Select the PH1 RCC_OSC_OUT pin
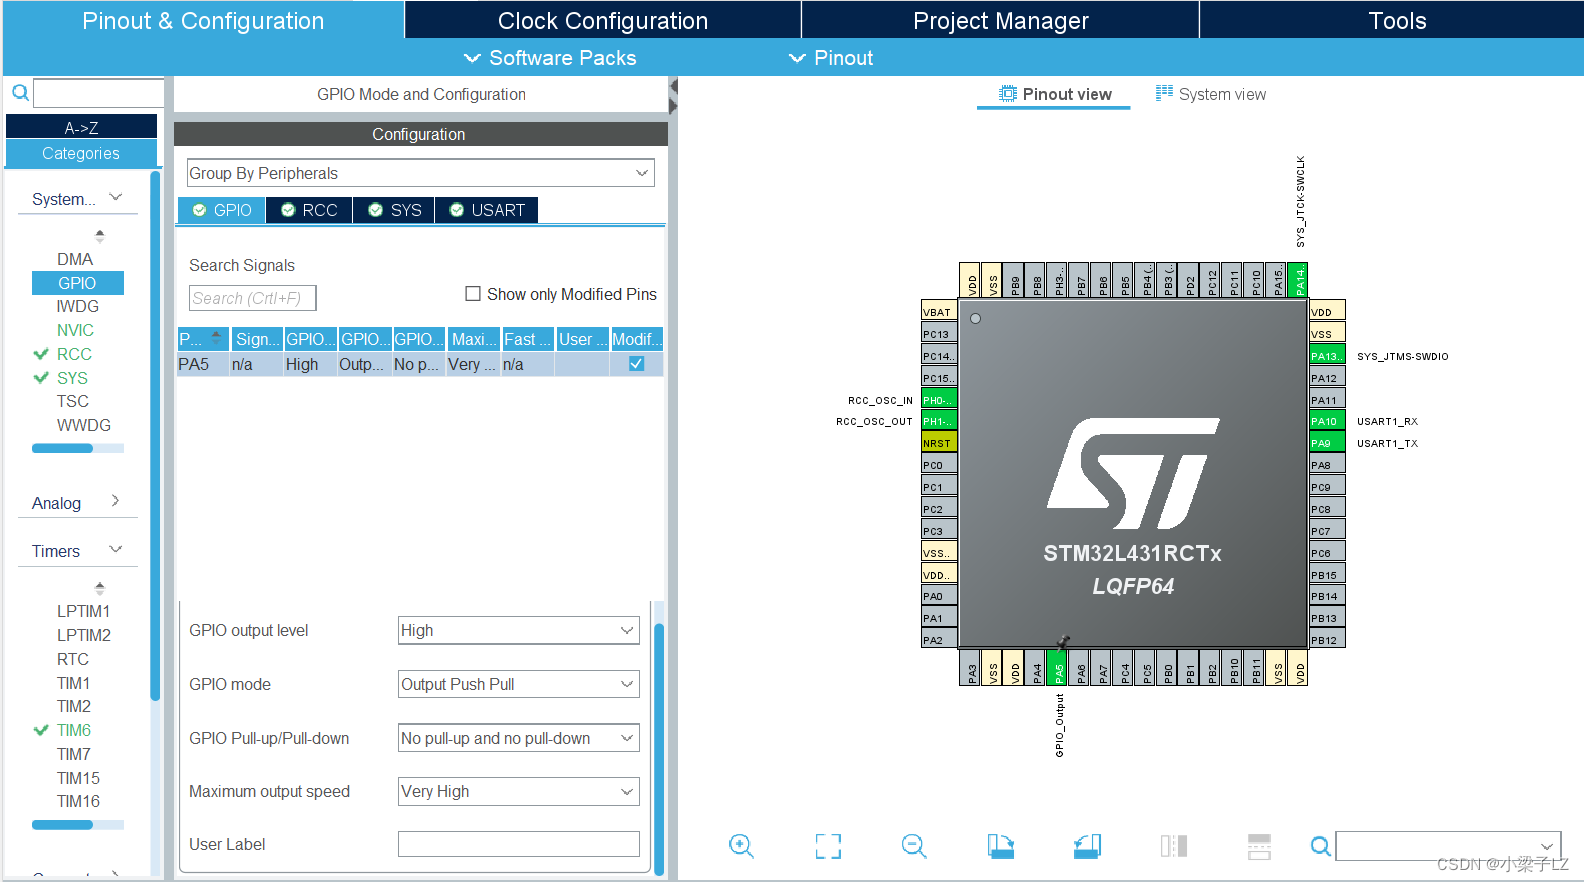This screenshot has width=1584, height=882. click(939, 421)
